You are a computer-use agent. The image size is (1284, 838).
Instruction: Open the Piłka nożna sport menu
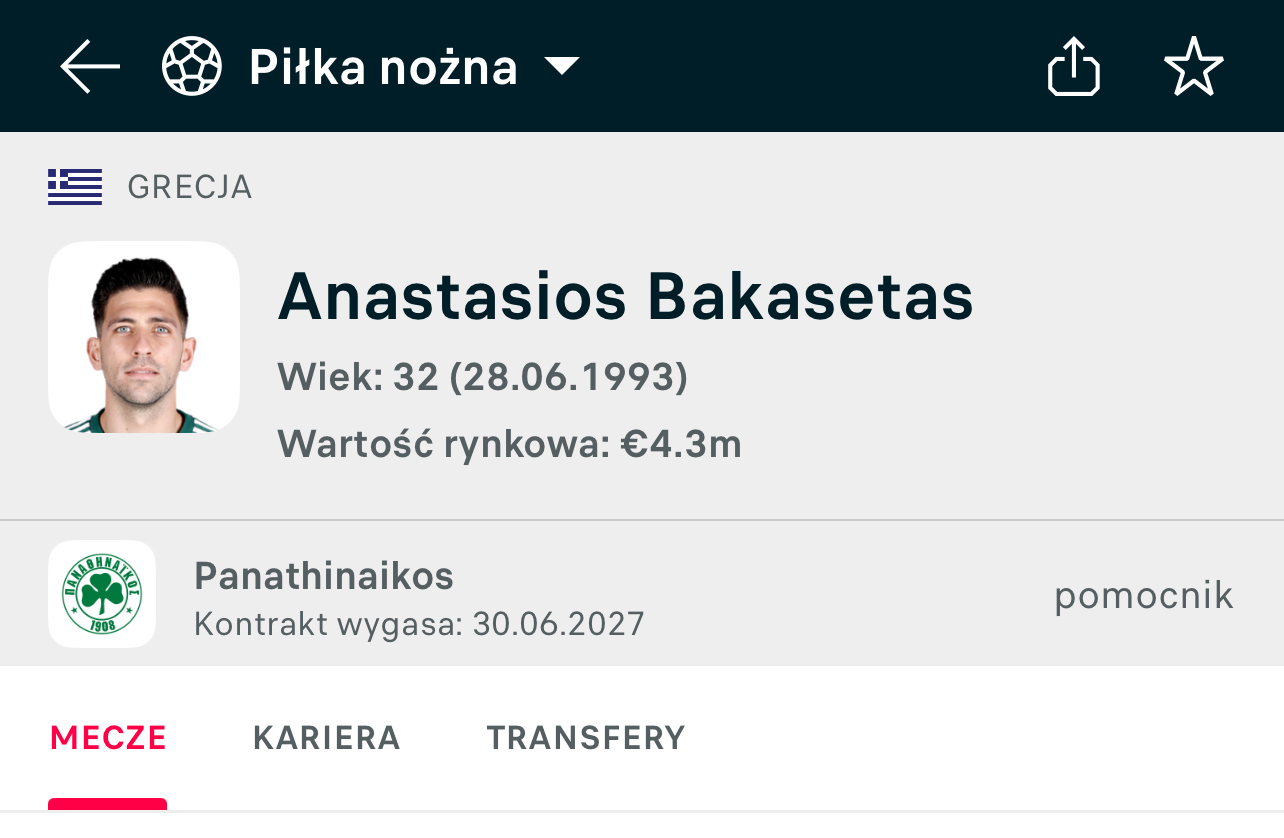[x=383, y=68]
